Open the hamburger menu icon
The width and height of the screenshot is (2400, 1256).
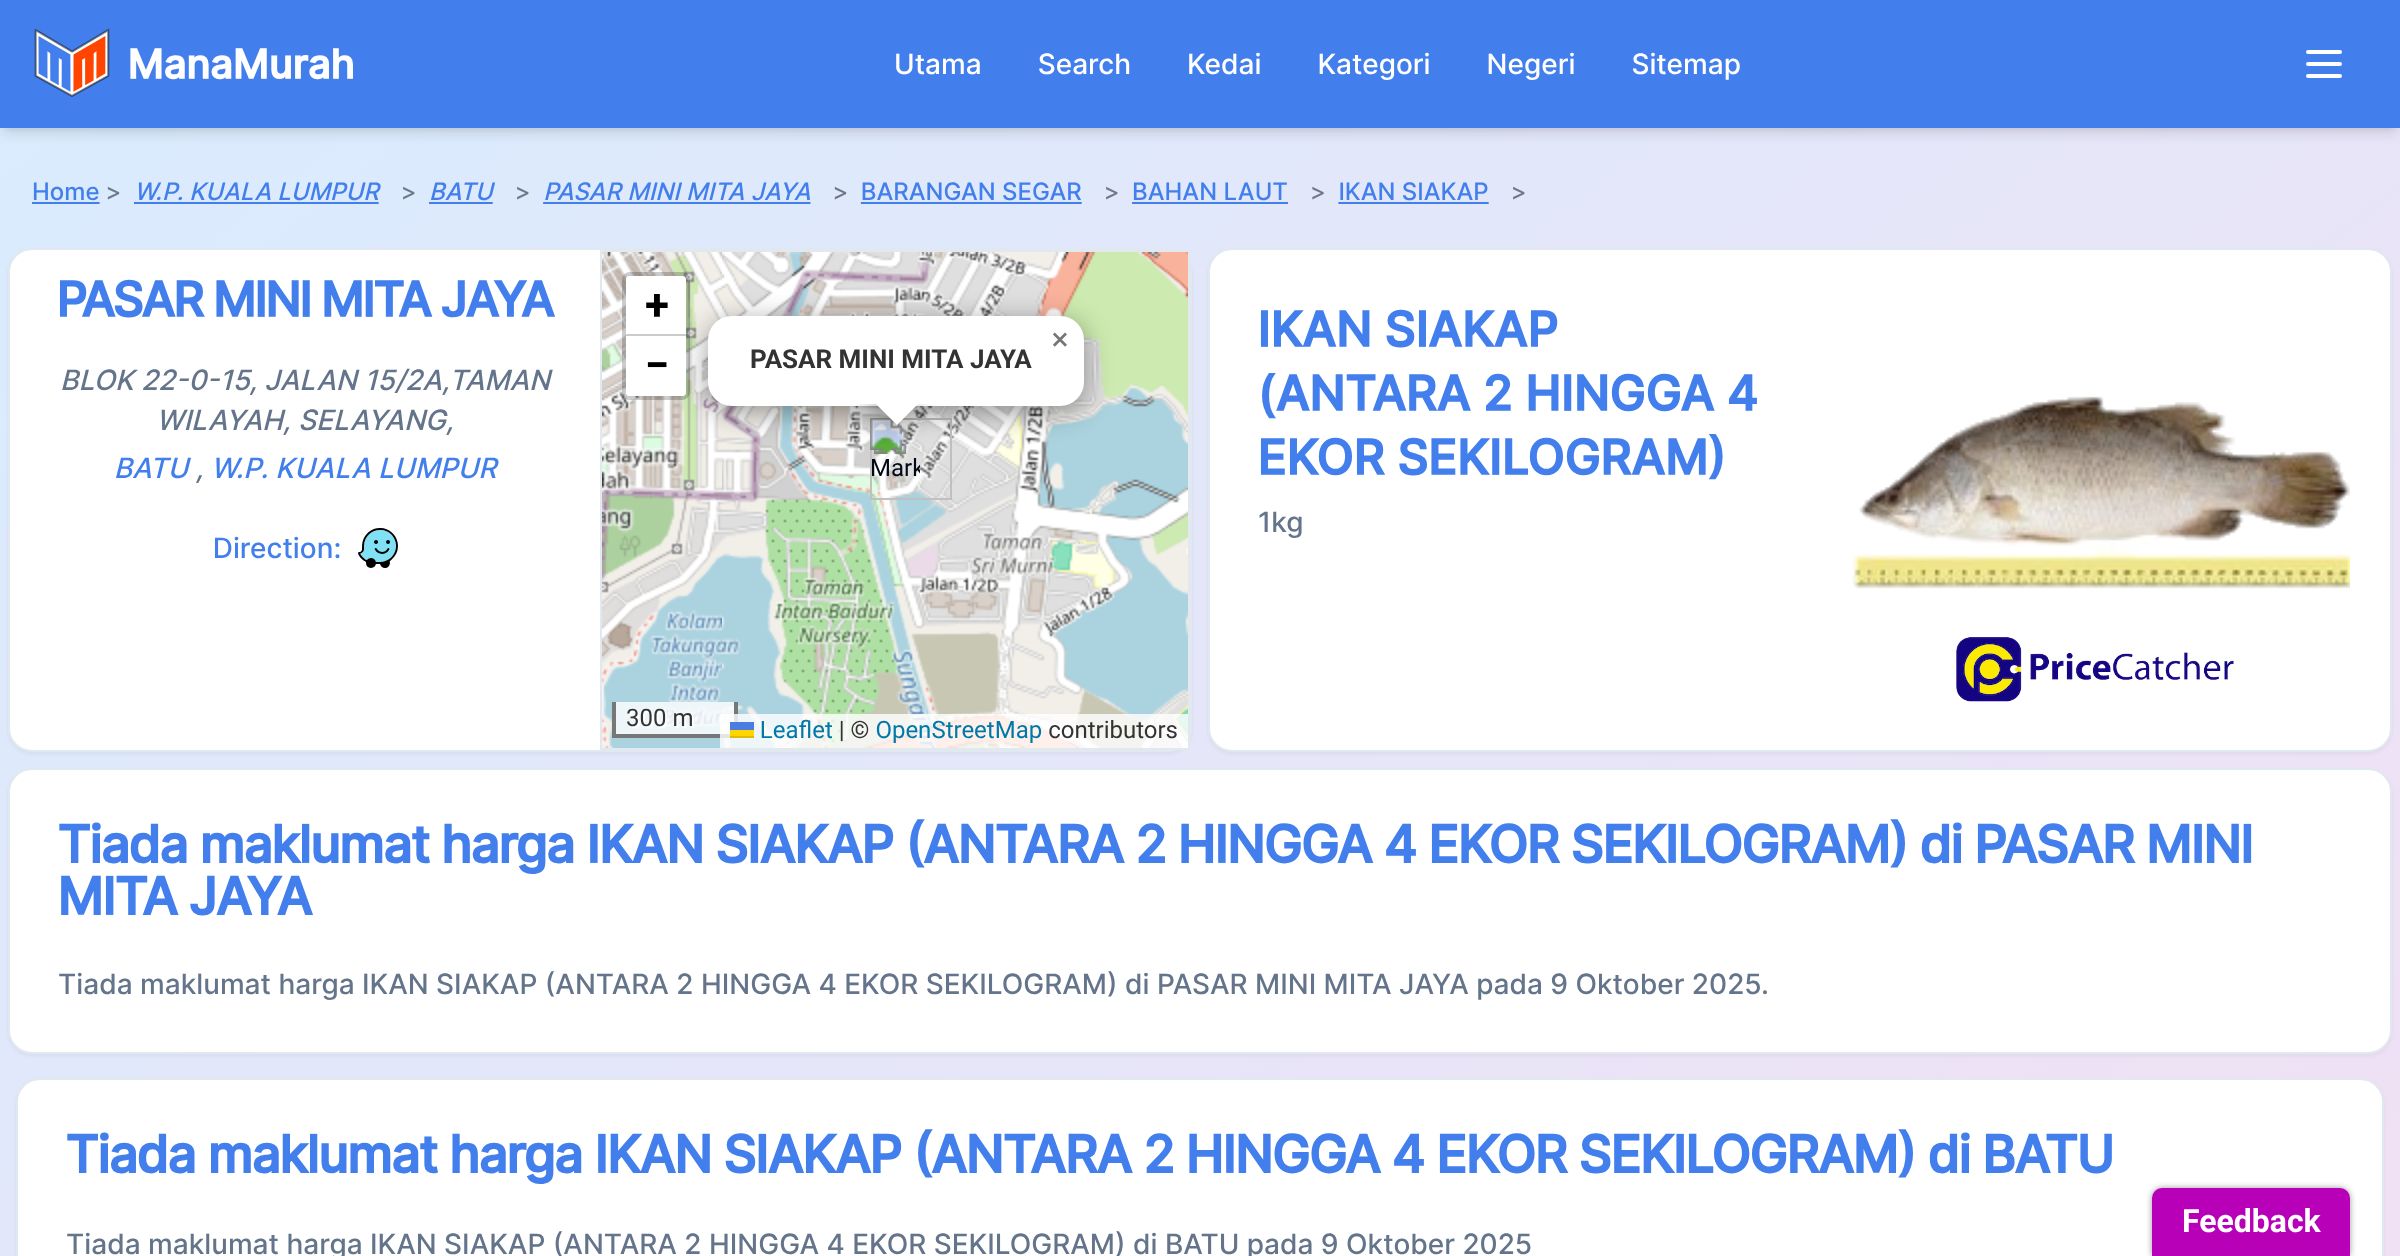tap(2323, 64)
